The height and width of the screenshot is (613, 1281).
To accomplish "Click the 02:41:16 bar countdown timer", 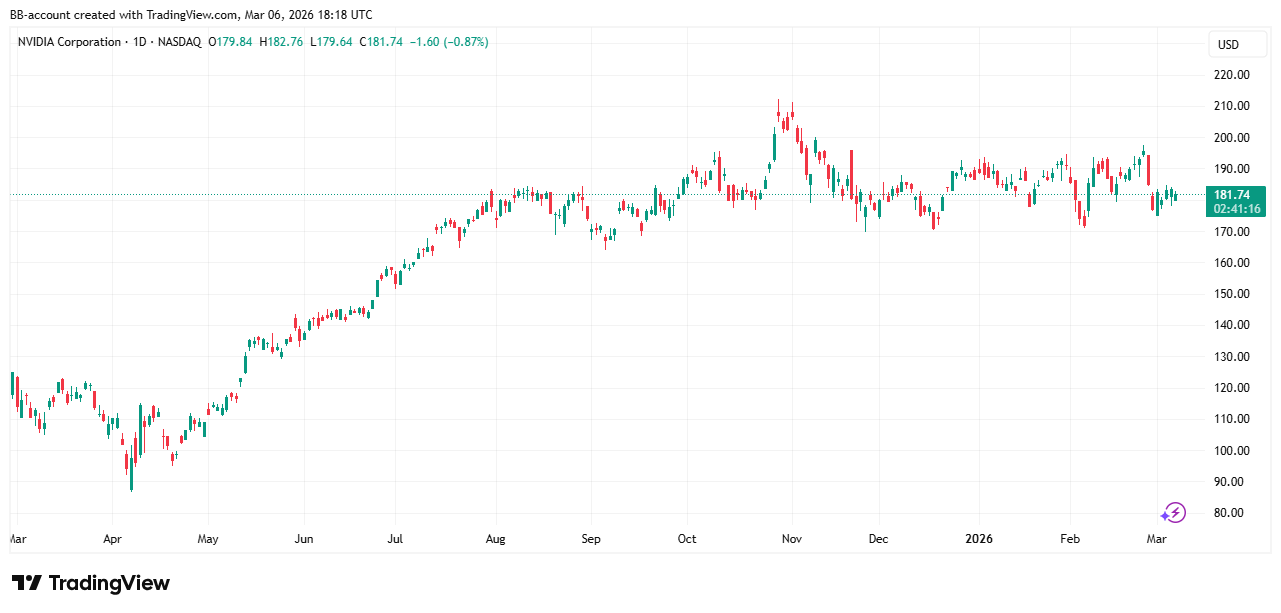I will (x=1236, y=209).
